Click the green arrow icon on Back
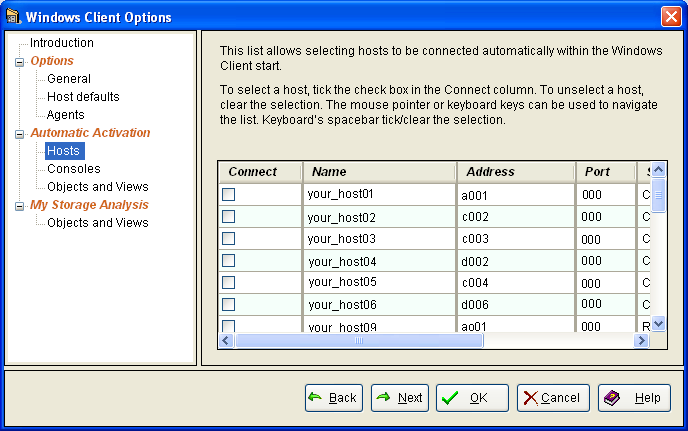688x431 pixels. point(315,397)
